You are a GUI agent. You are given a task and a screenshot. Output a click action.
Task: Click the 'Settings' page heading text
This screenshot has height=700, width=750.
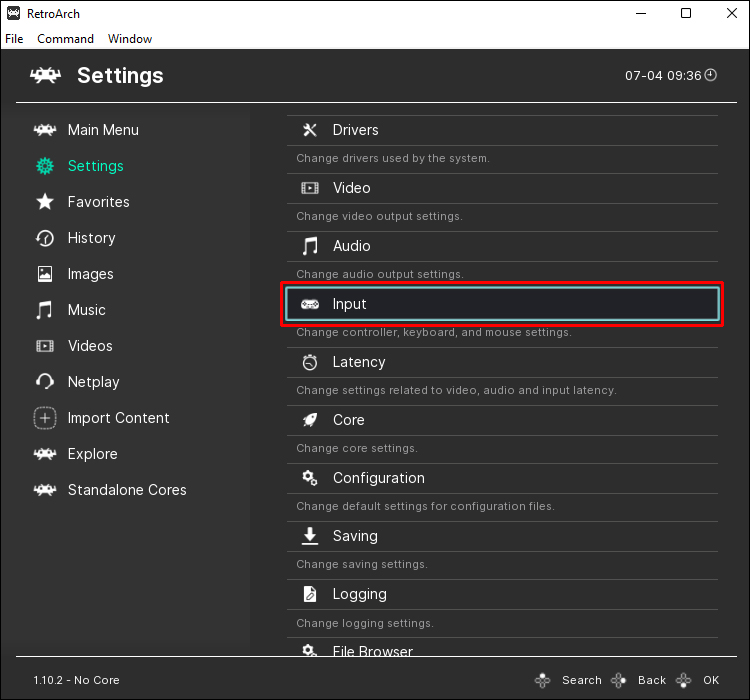click(121, 76)
